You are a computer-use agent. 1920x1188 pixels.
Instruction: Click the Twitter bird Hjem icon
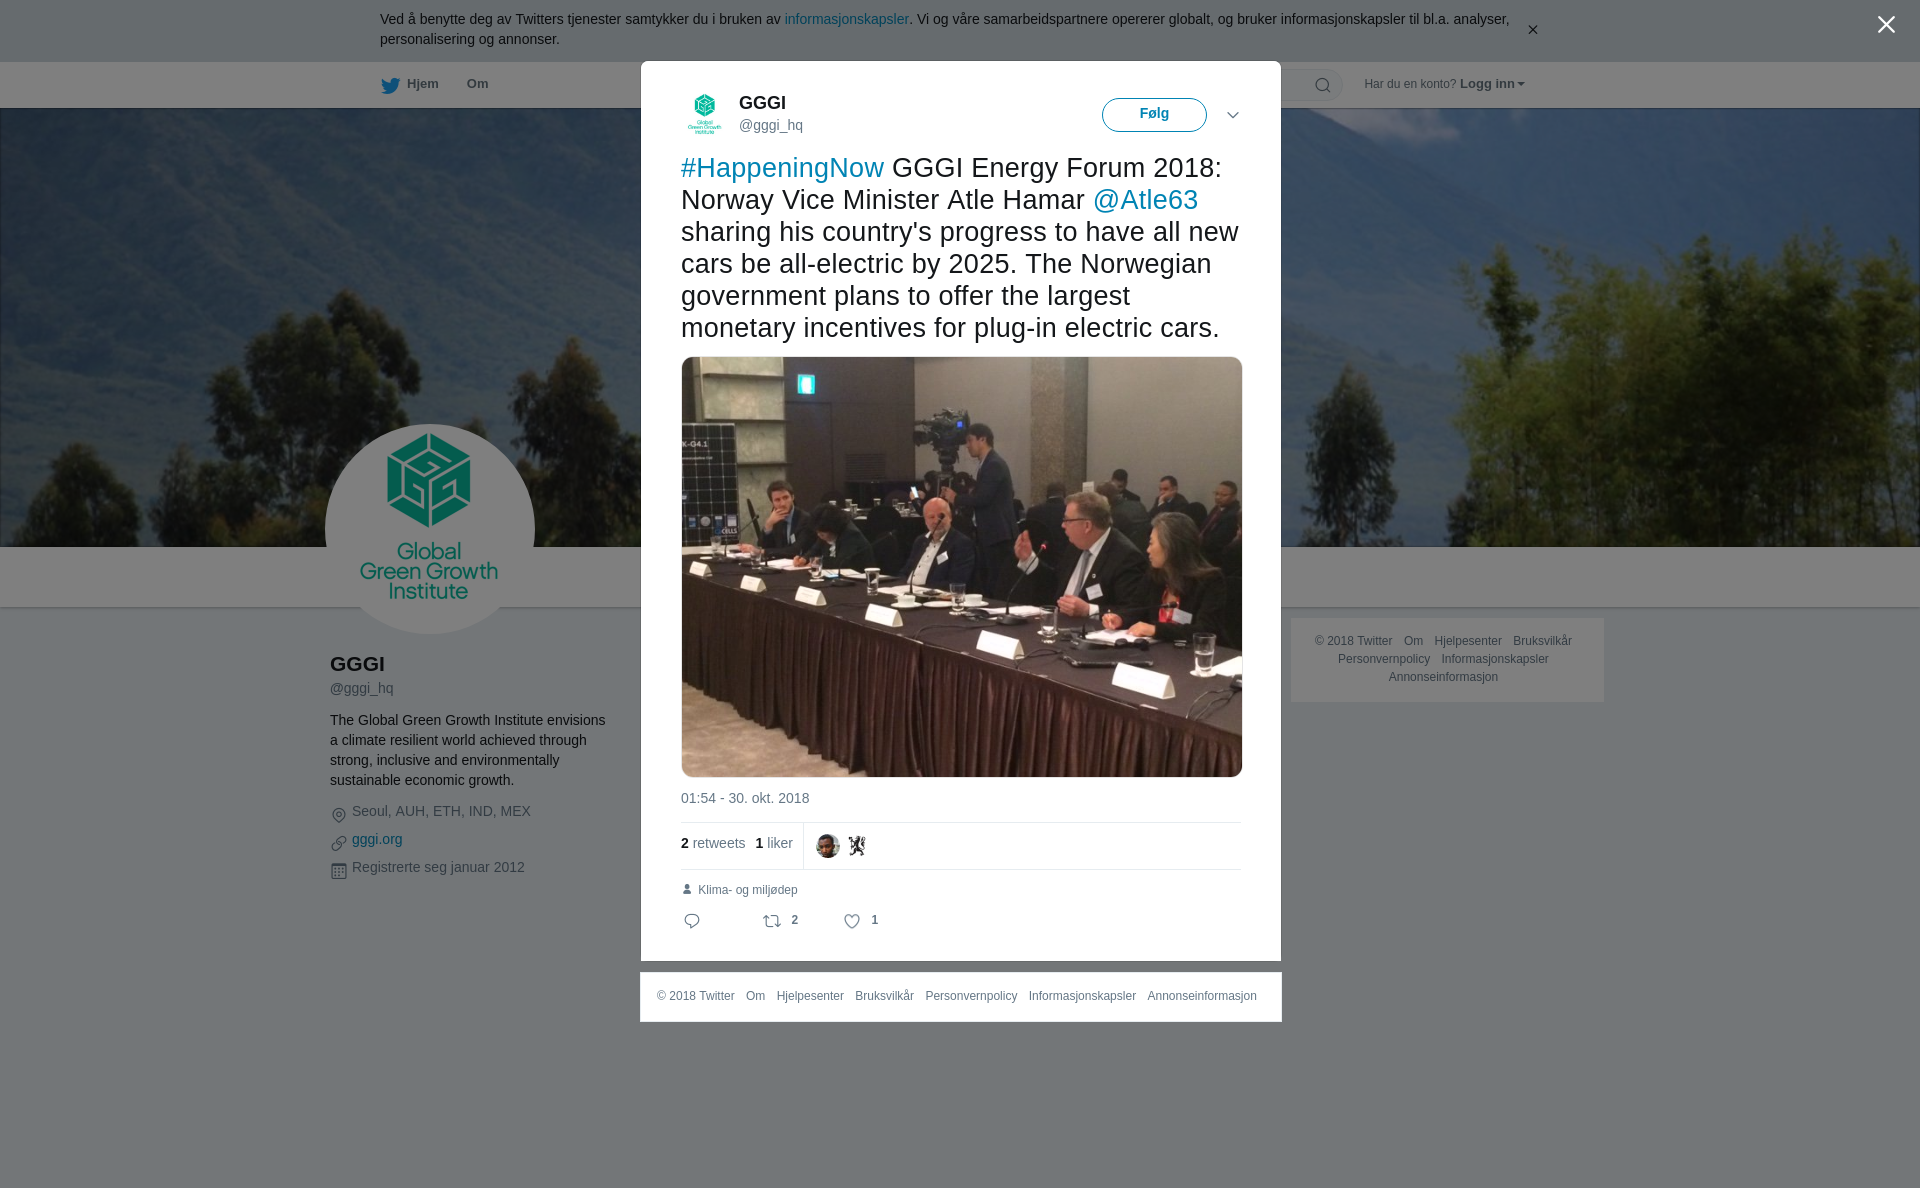pos(390,85)
